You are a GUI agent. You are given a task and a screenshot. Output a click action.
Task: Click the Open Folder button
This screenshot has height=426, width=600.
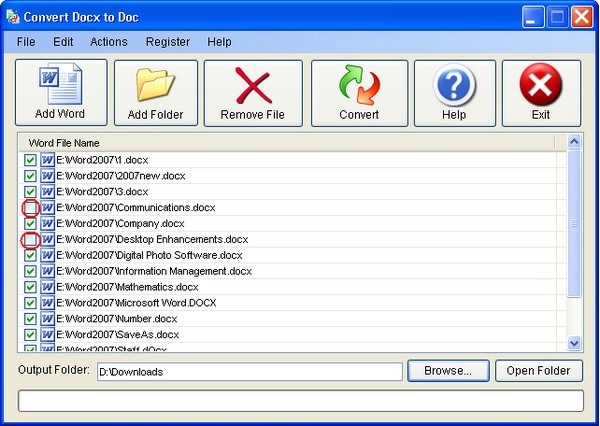click(538, 371)
